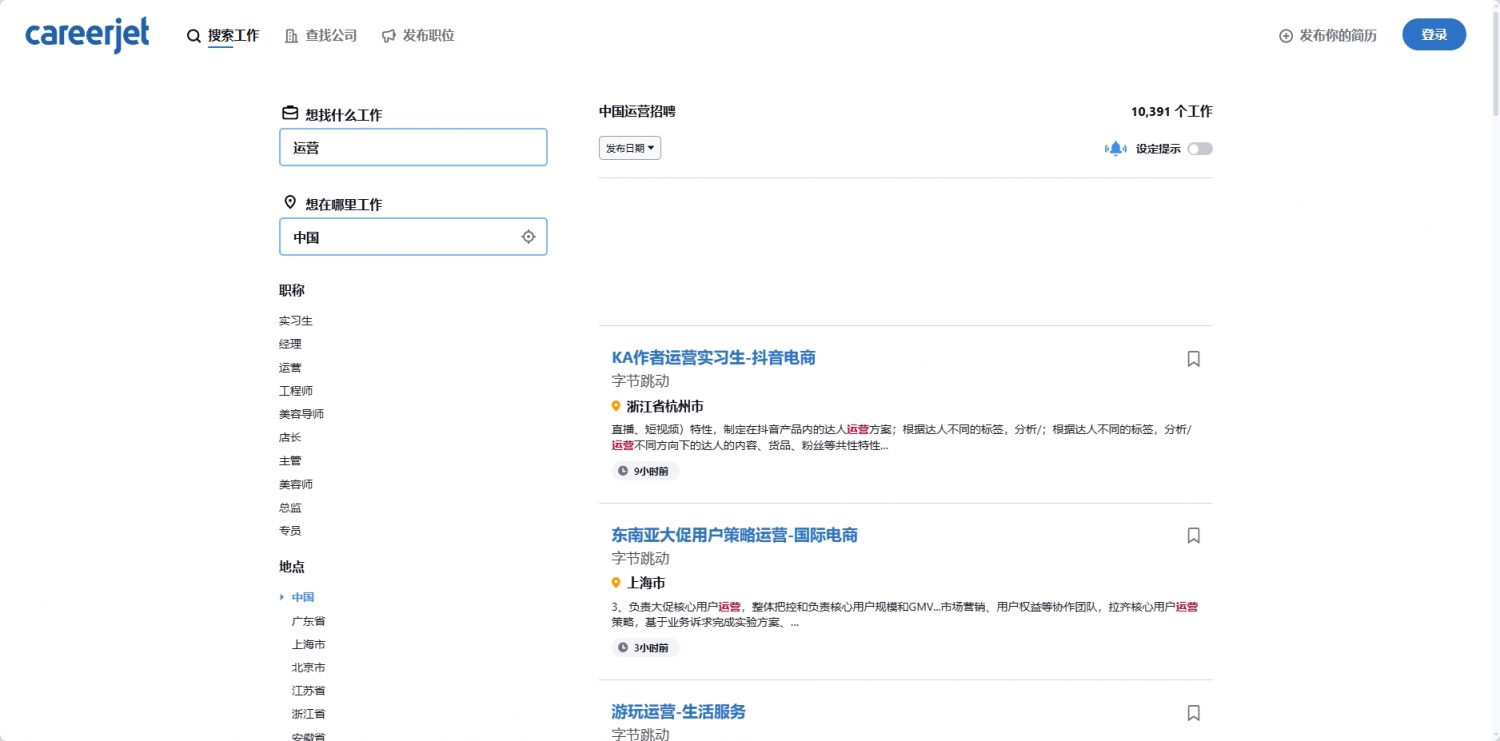Filter by job title 主管
The width and height of the screenshot is (1500, 741).
click(x=290, y=461)
